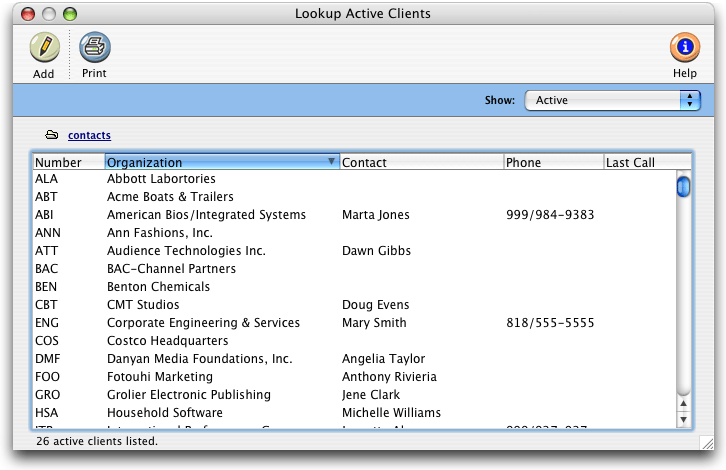Click the vertical scrollbar thumb
The image size is (726, 470).
(683, 187)
